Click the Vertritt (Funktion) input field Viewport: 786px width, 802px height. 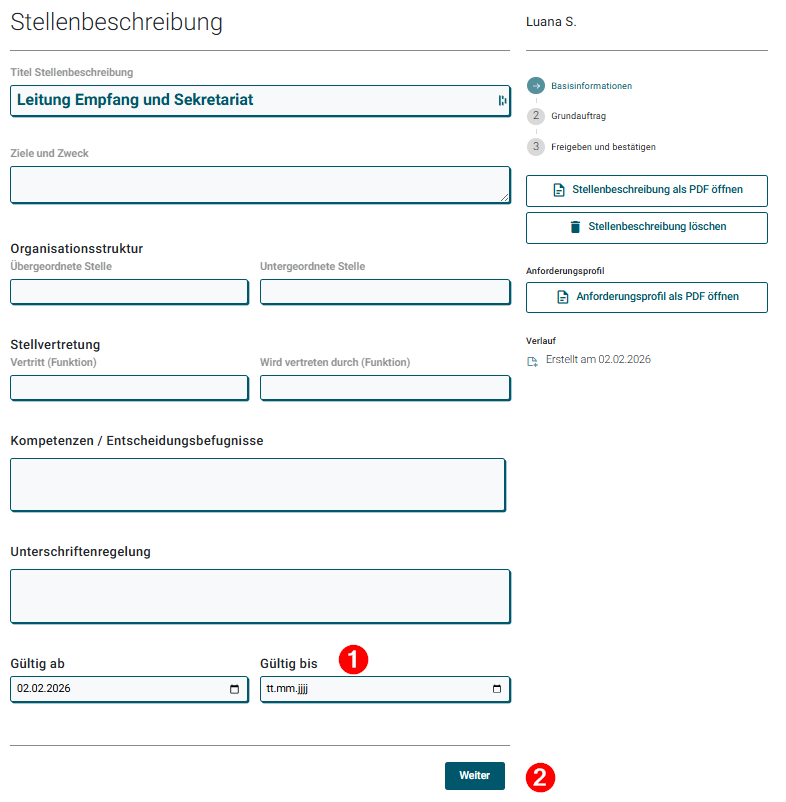128,387
